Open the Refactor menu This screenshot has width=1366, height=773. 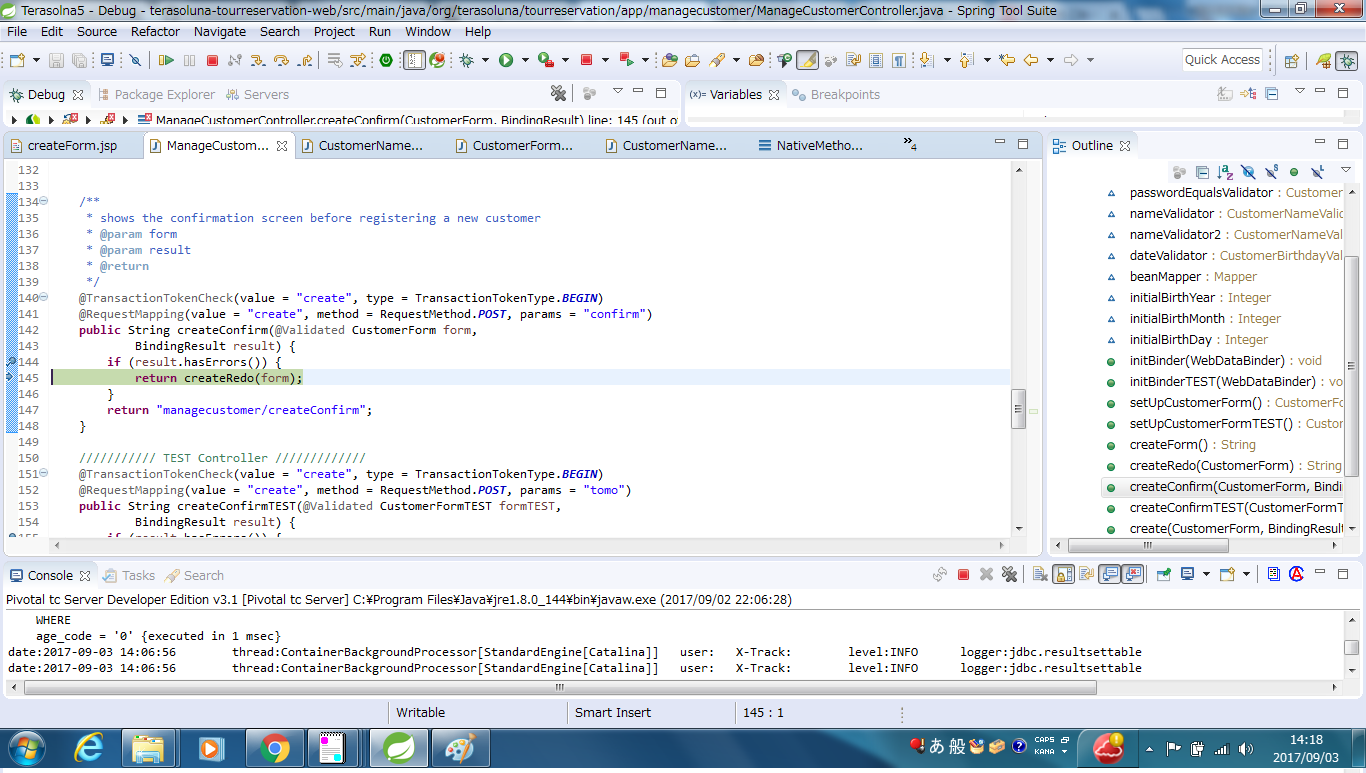[x=156, y=31]
